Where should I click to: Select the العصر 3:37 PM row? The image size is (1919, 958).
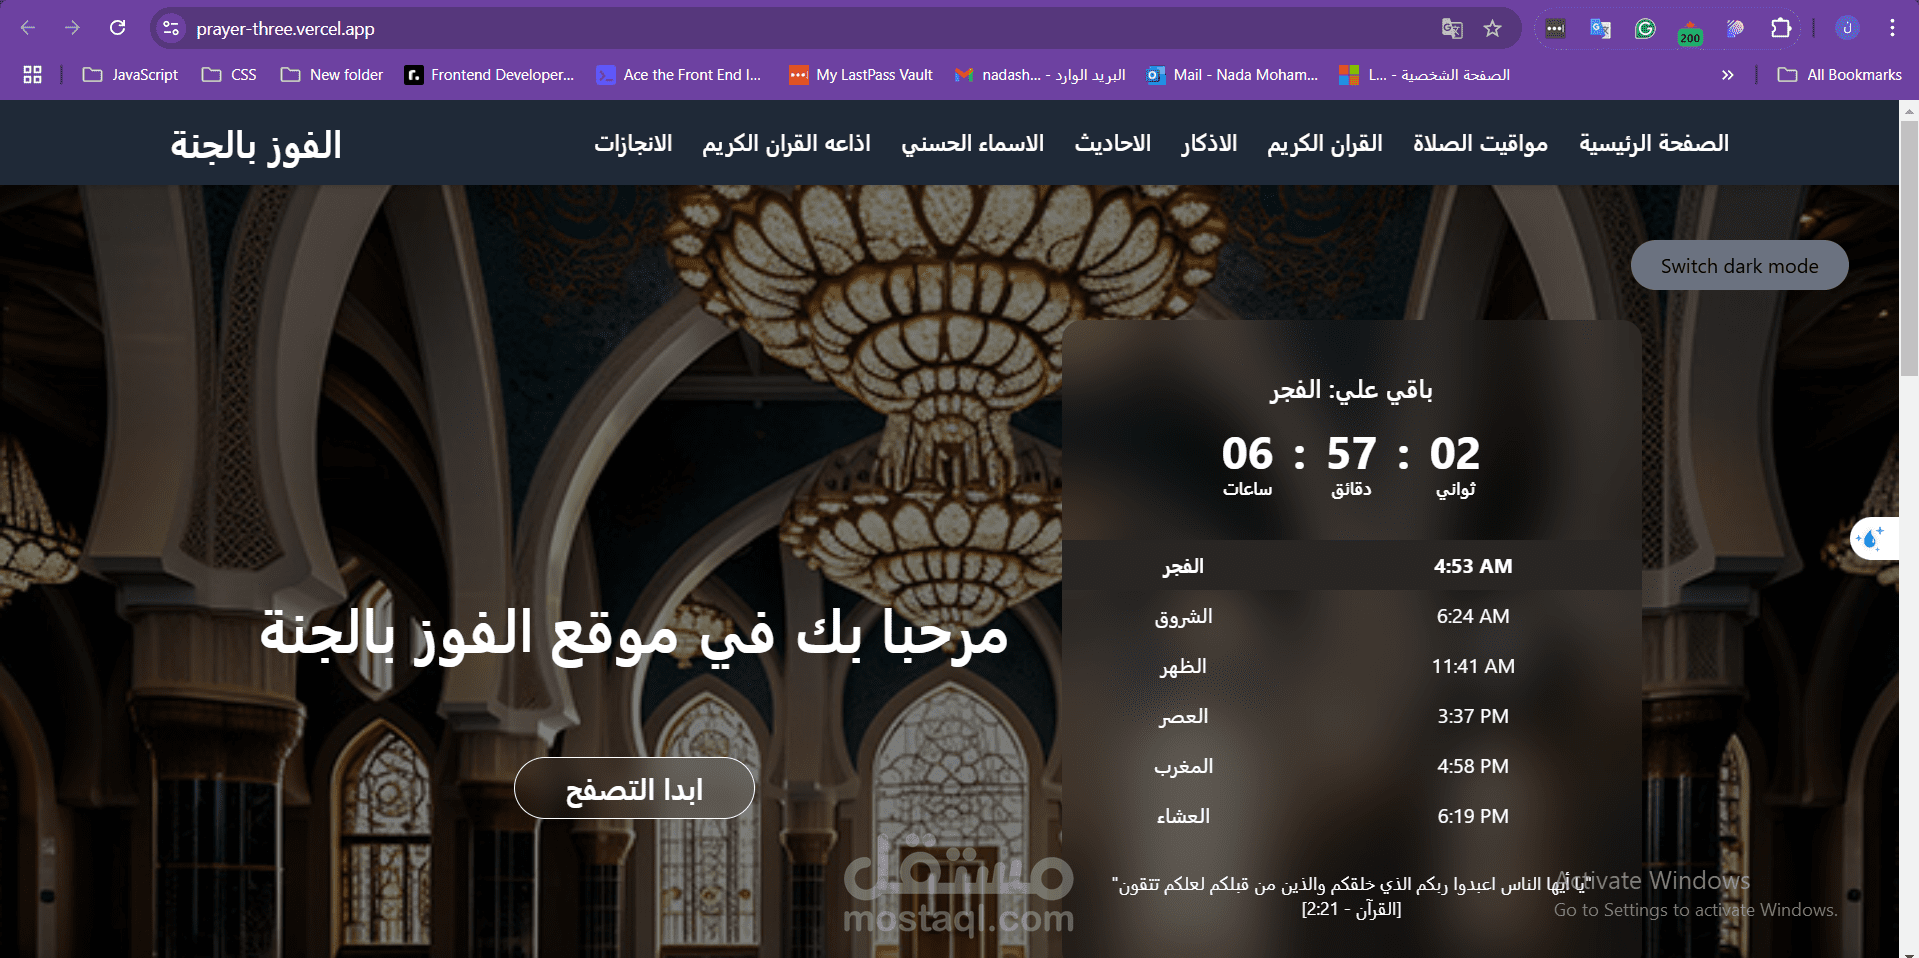1352,716
